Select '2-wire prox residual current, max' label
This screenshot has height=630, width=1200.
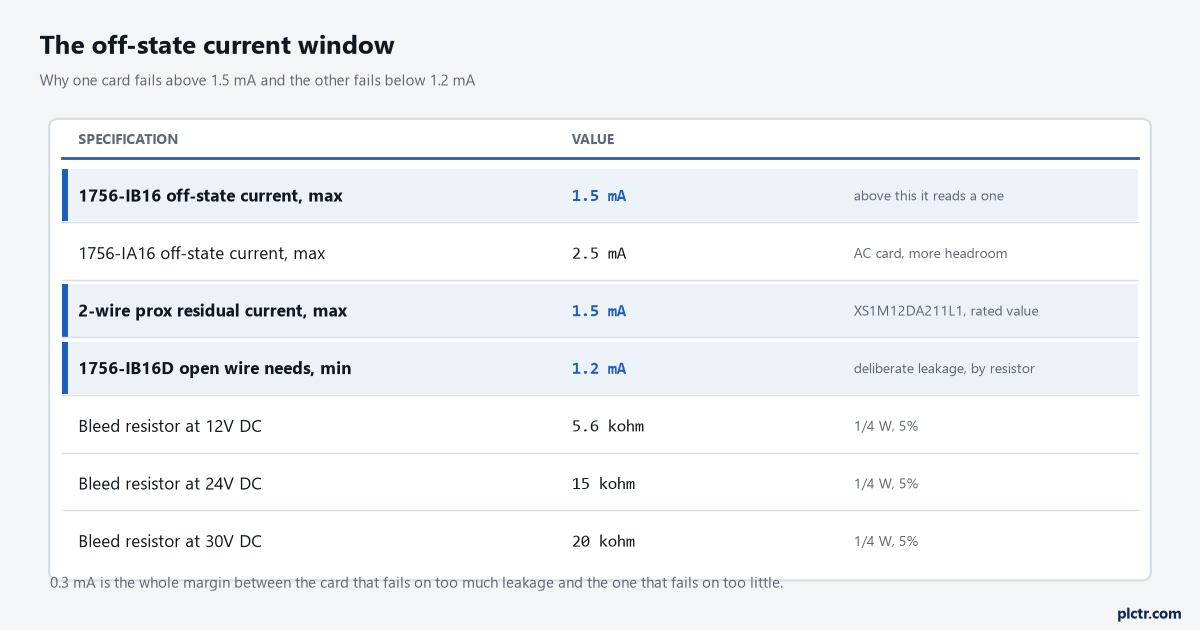tap(213, 311)
